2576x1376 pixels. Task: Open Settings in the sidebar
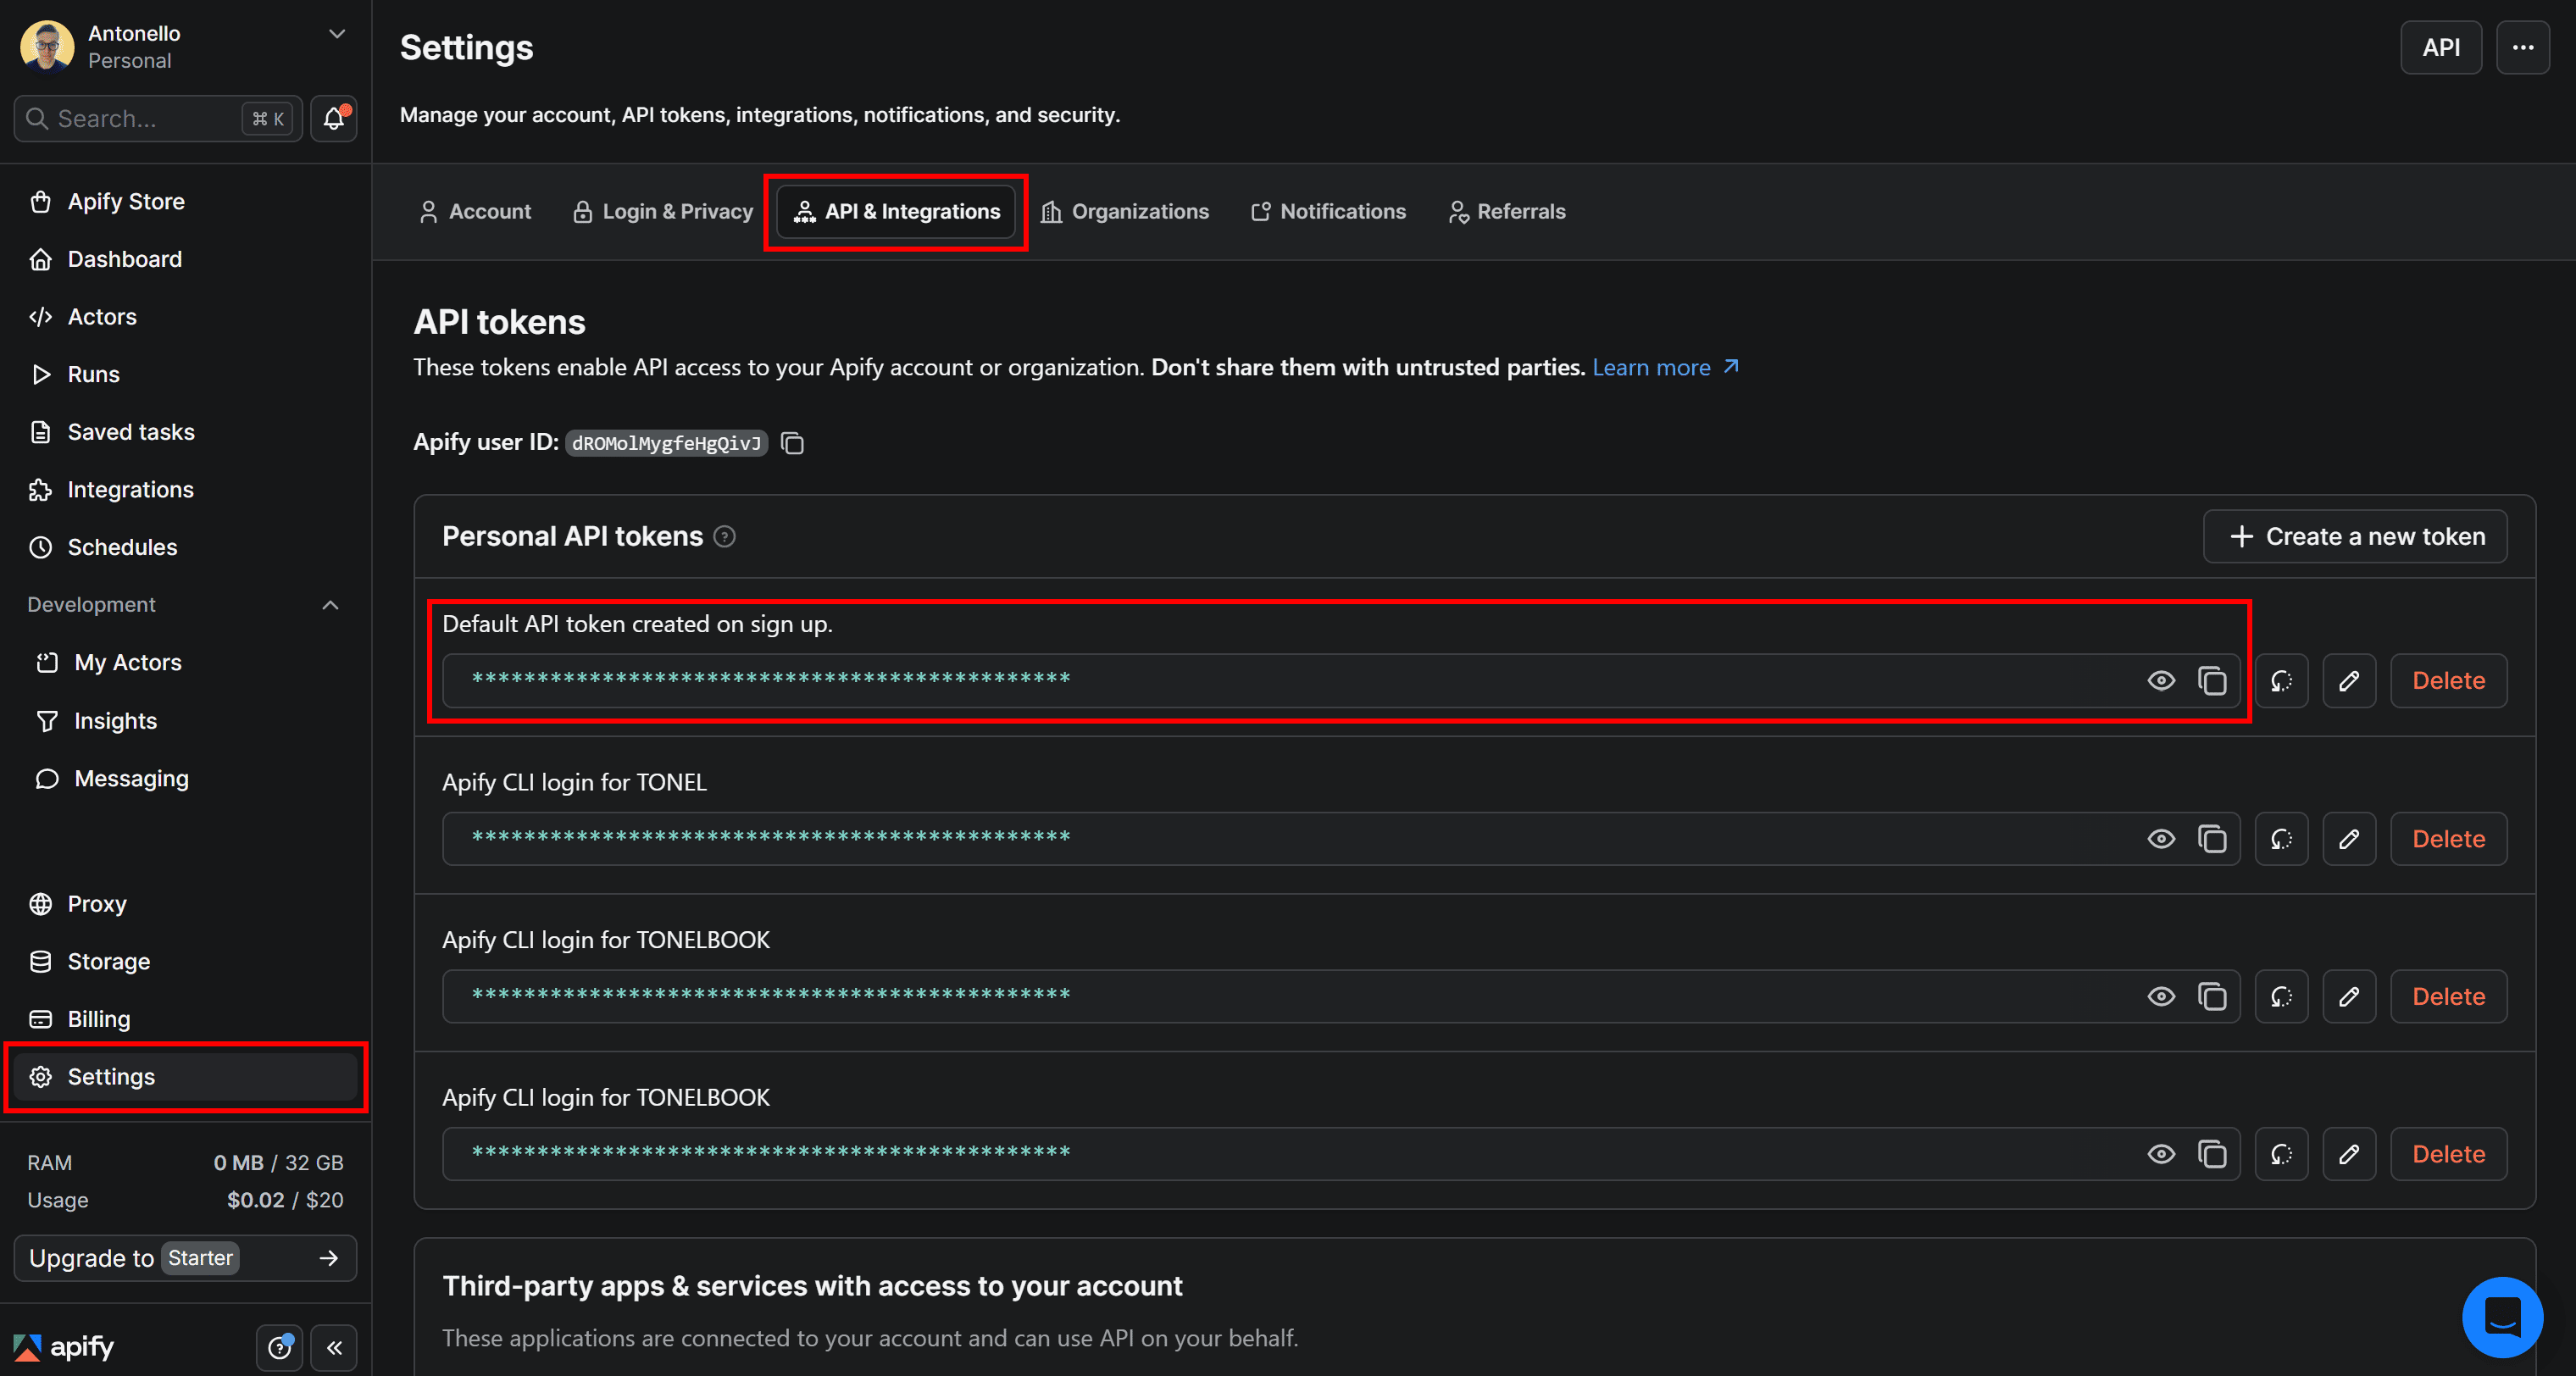coord(185,1077)
